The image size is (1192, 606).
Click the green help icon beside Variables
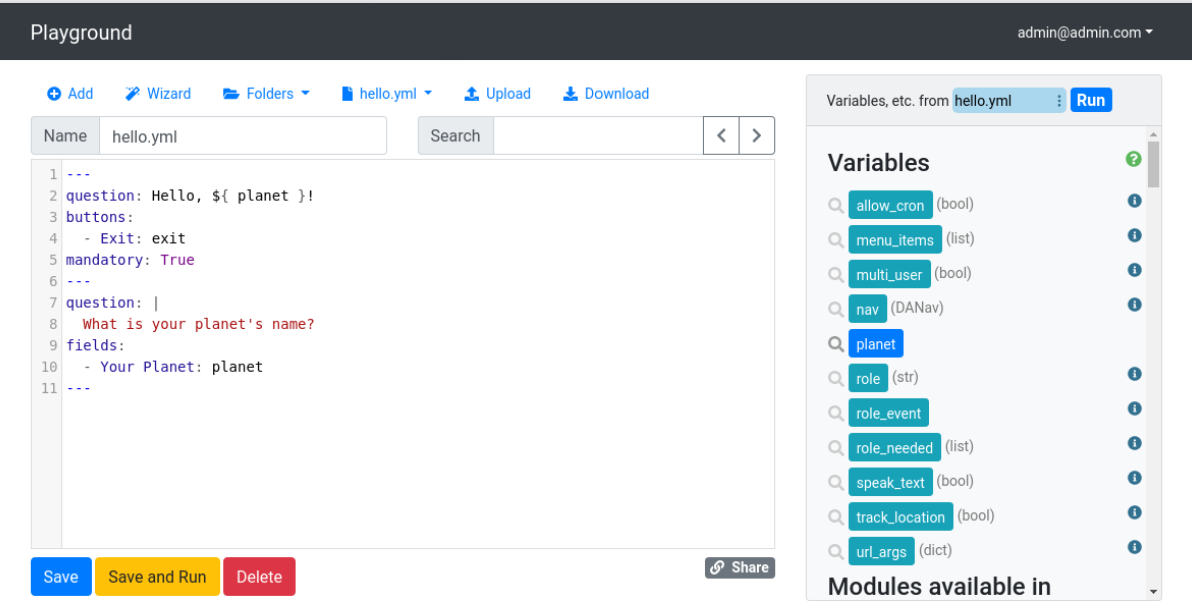click(1133, 159)
